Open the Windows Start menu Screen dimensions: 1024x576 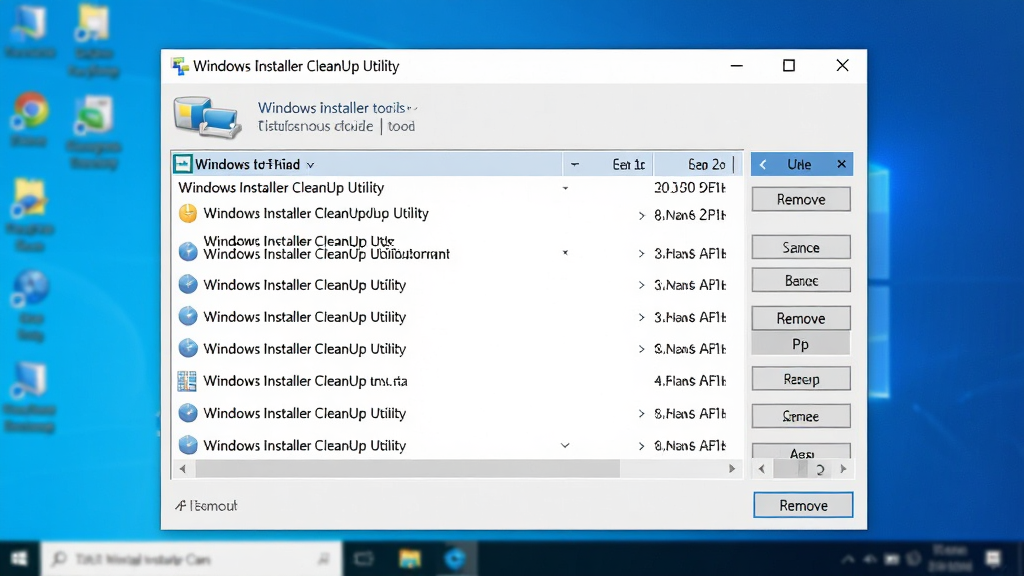(x=20, y=559)
